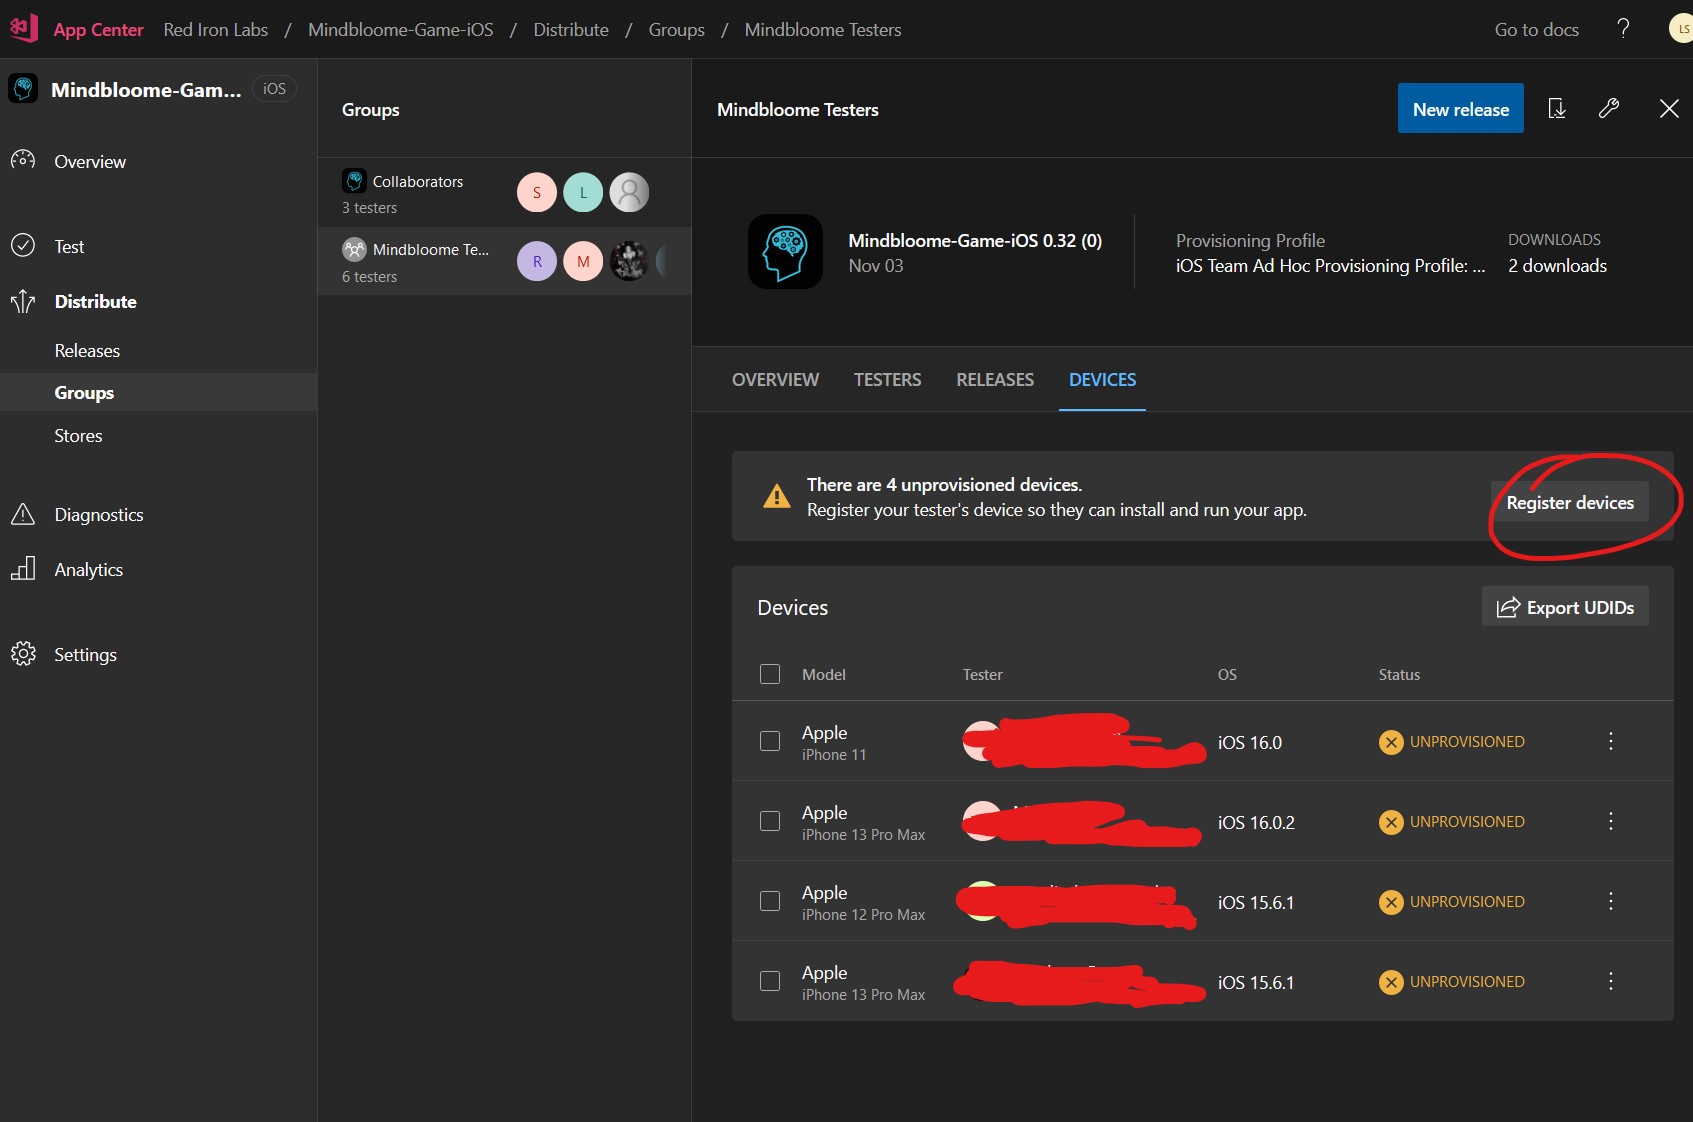This screenshot has height=1122, width=1693.
Task: Click the Register devices button
Action: (1569, 503)
